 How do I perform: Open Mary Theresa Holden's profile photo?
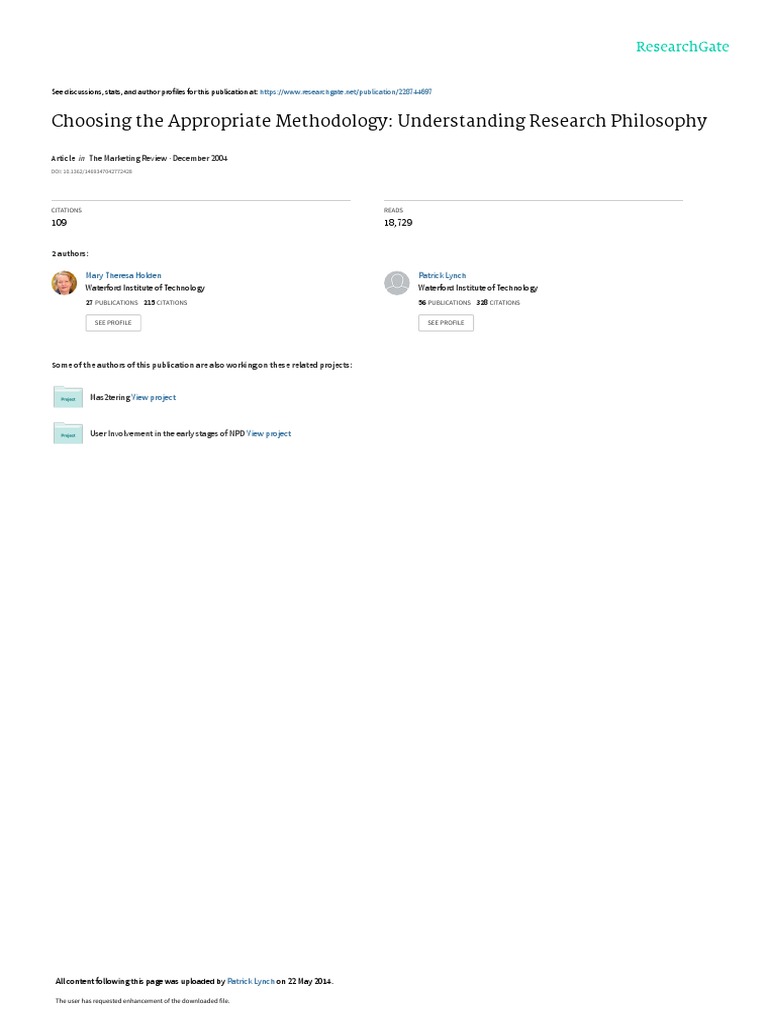pyautogui.click(x=64, y=283)
